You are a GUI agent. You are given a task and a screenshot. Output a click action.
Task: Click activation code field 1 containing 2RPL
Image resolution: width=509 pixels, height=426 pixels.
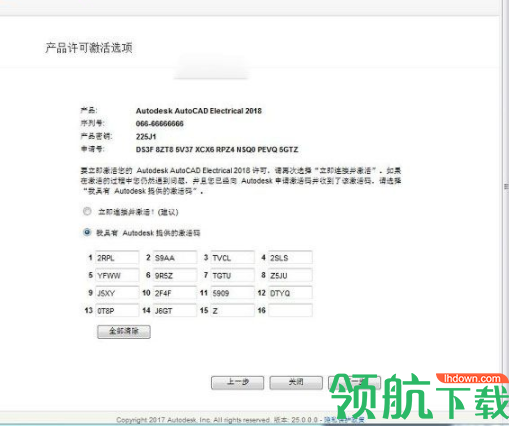point(117,258)
